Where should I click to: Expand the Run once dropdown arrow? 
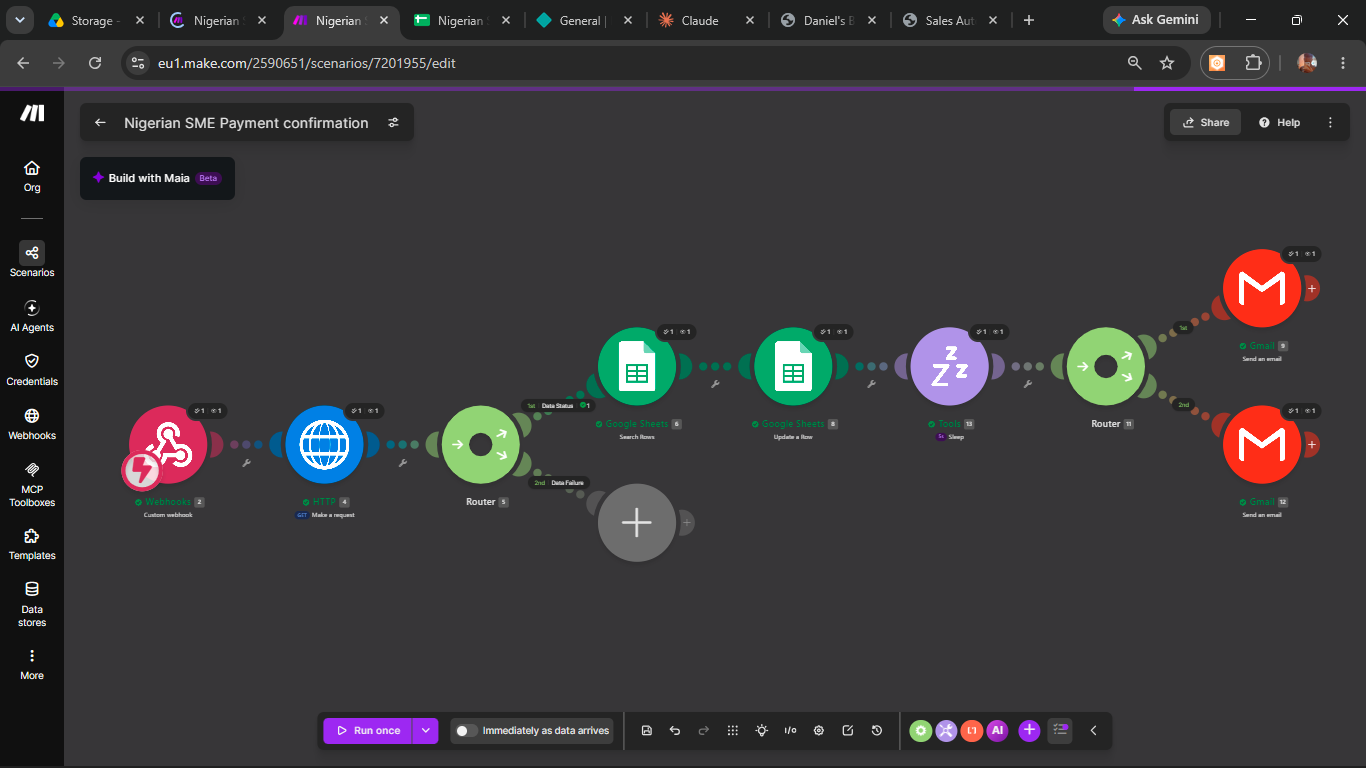click(x=427, y=731)
